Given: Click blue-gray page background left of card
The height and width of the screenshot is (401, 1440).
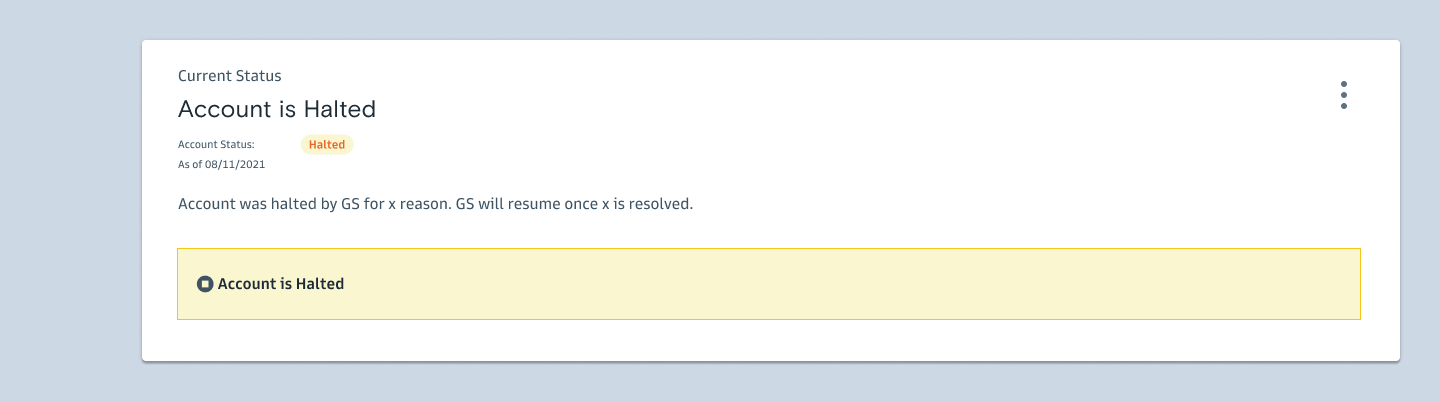Looking at the screenshot, I should click(x=70, y=200).
